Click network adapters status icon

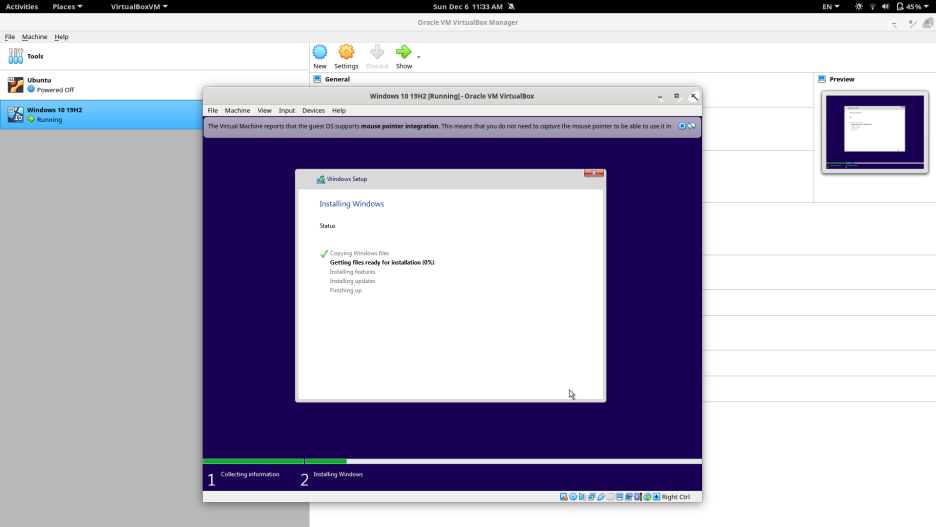592,497
